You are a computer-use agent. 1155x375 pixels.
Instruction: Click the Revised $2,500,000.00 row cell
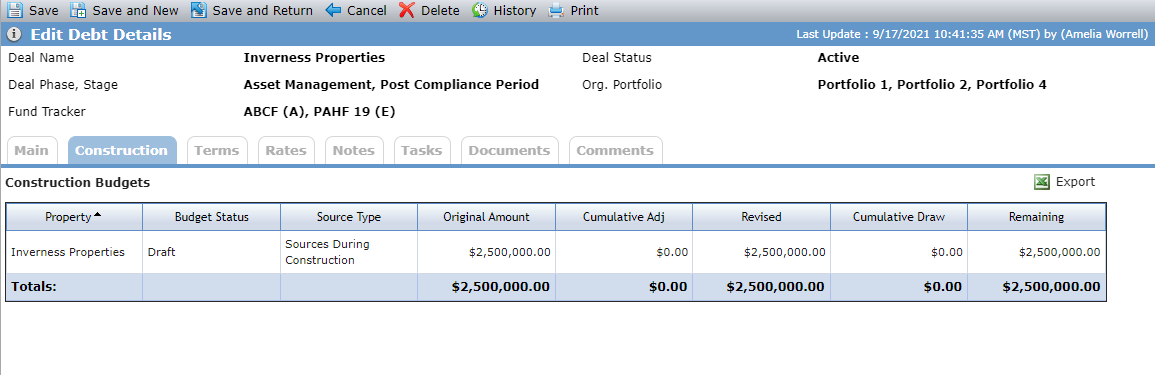pyautogui.click(x=762, y=252)
